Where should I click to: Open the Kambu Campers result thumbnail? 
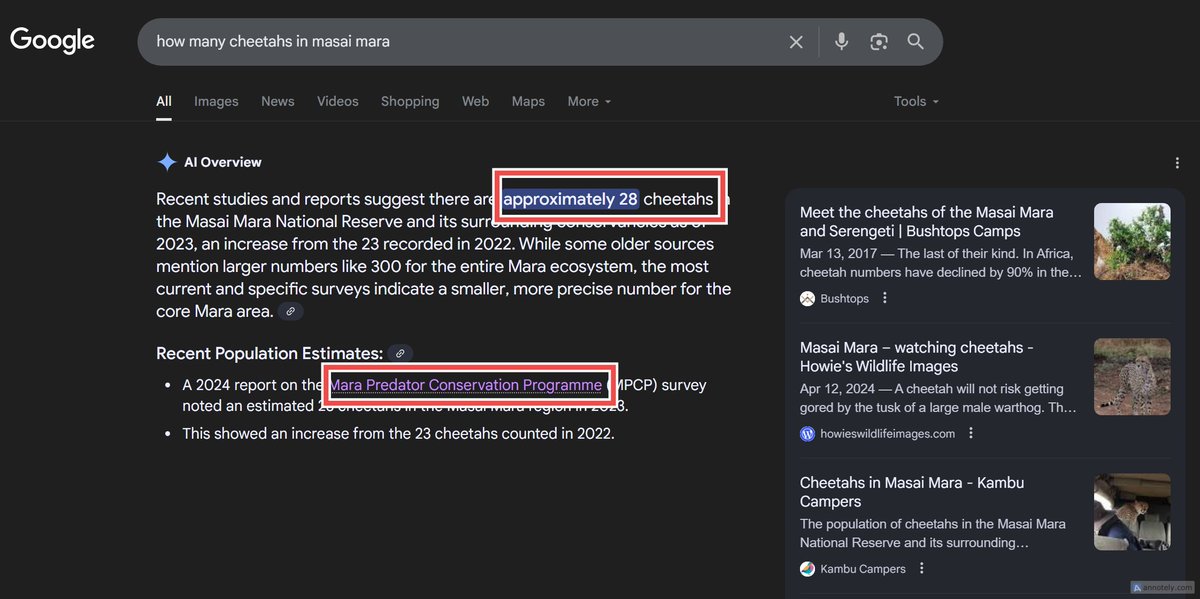[1132, 512]
